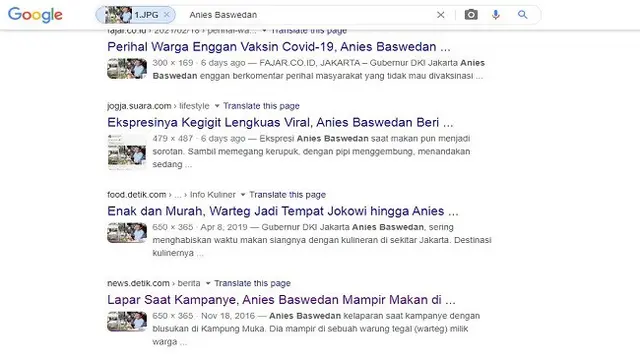The image size is (640, 360).
Task: Open thumbnail of the Enak dan Murah result
Action: tap(127, 233)
